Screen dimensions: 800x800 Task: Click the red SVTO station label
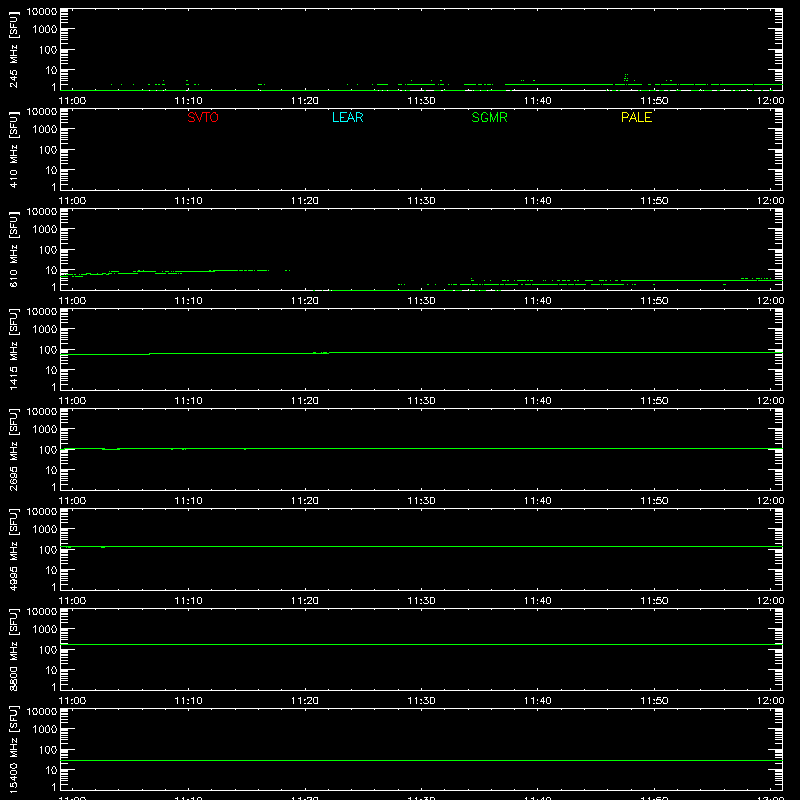(203, 117)
